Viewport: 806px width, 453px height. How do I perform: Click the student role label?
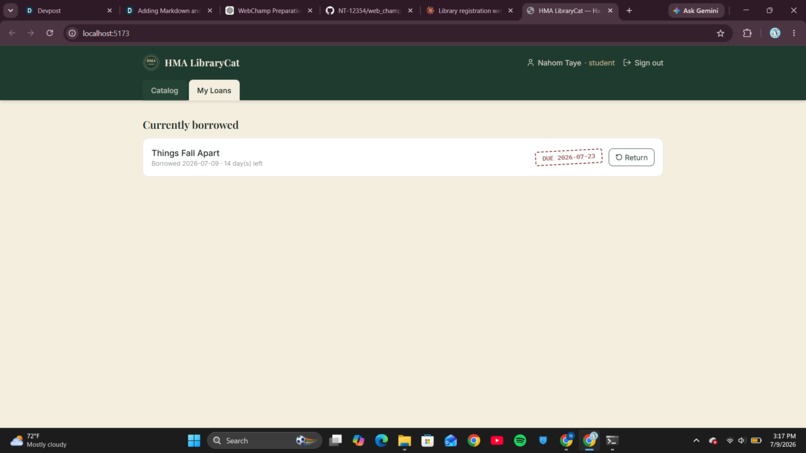click(x=601, y=63)
